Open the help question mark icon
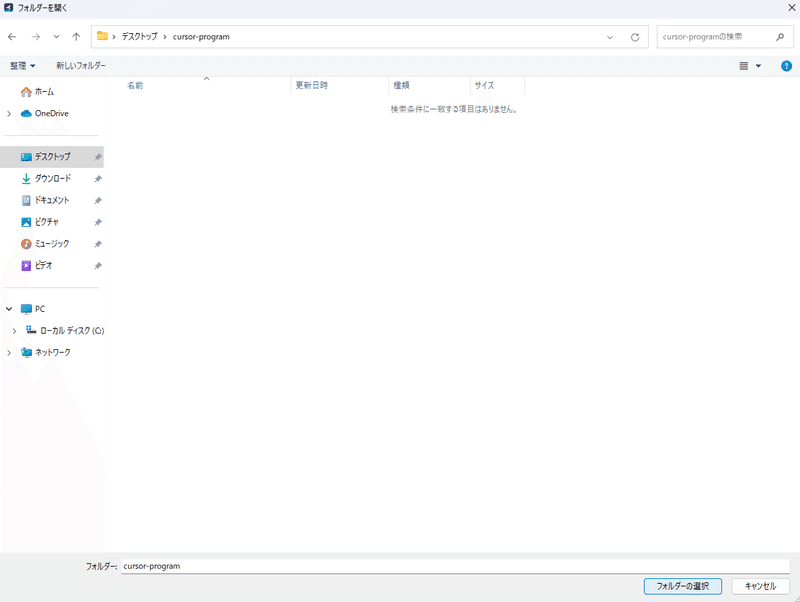This screenshot has width=800, height=602. [x=786, y=66]
